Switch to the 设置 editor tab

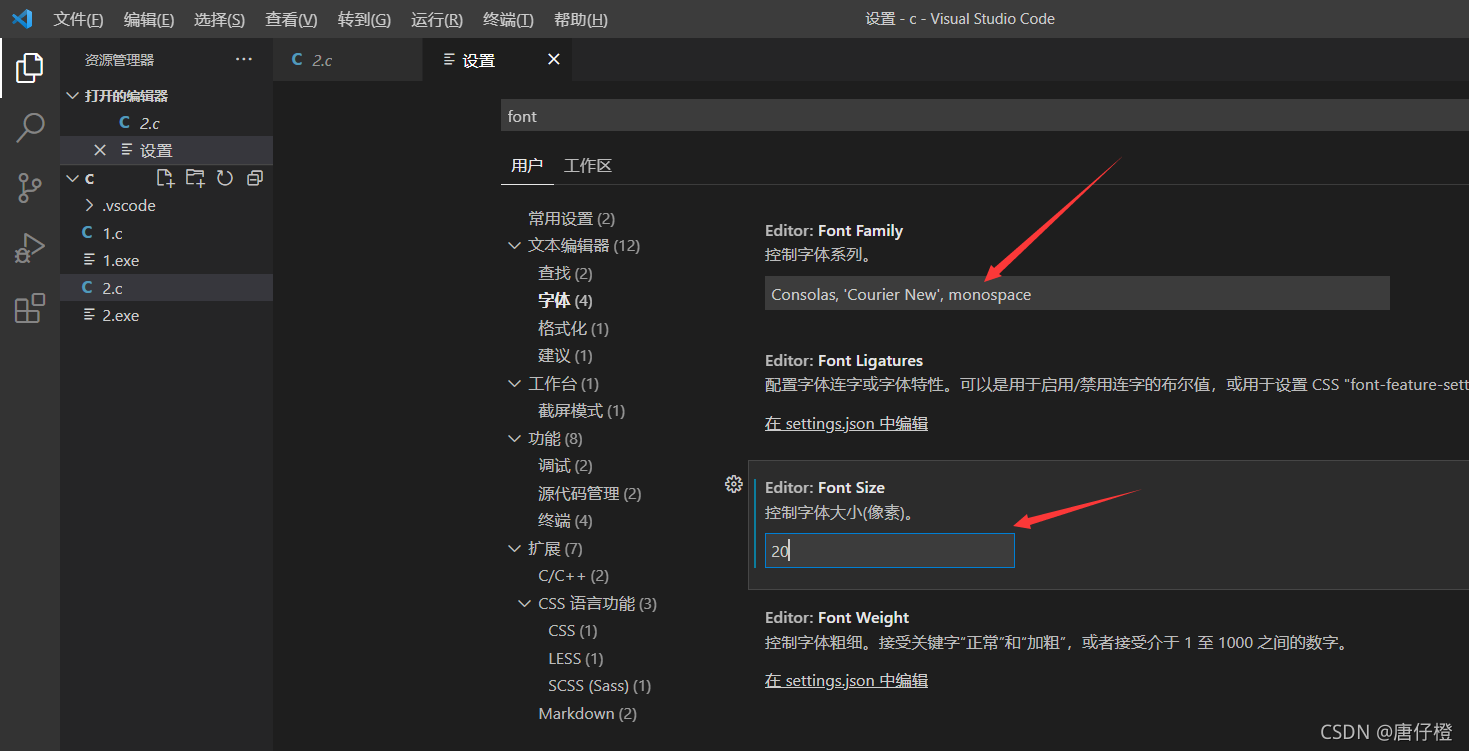click(x=497, y=60)
